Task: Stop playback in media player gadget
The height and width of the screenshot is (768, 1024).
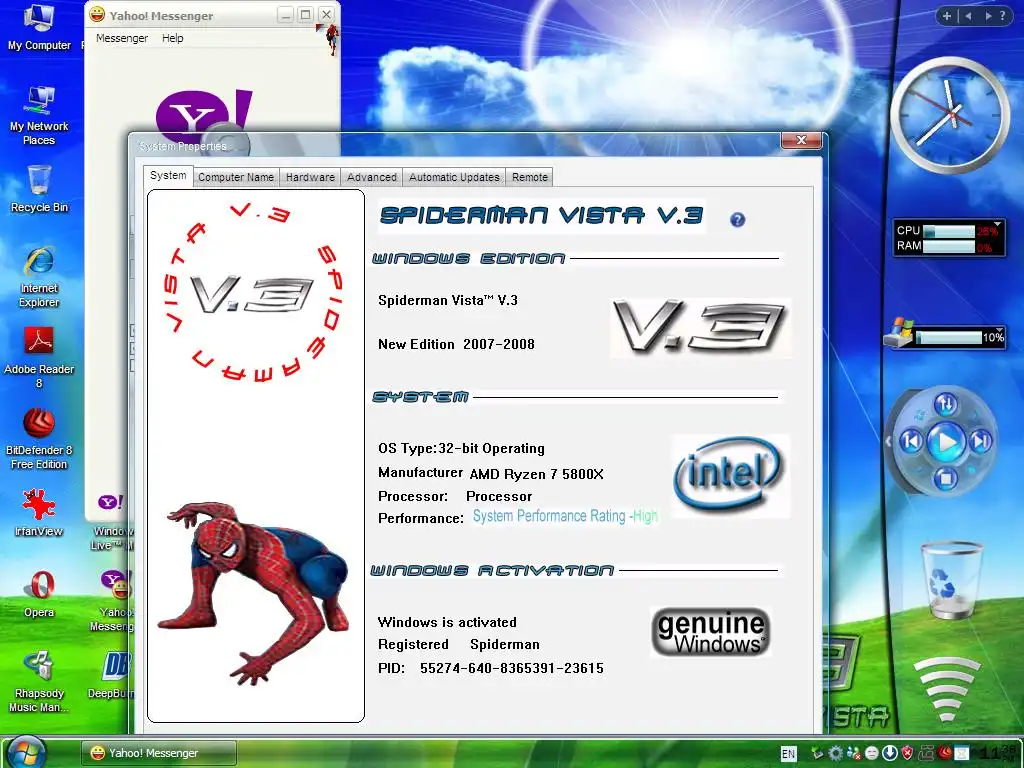Action: pos(945,478)
